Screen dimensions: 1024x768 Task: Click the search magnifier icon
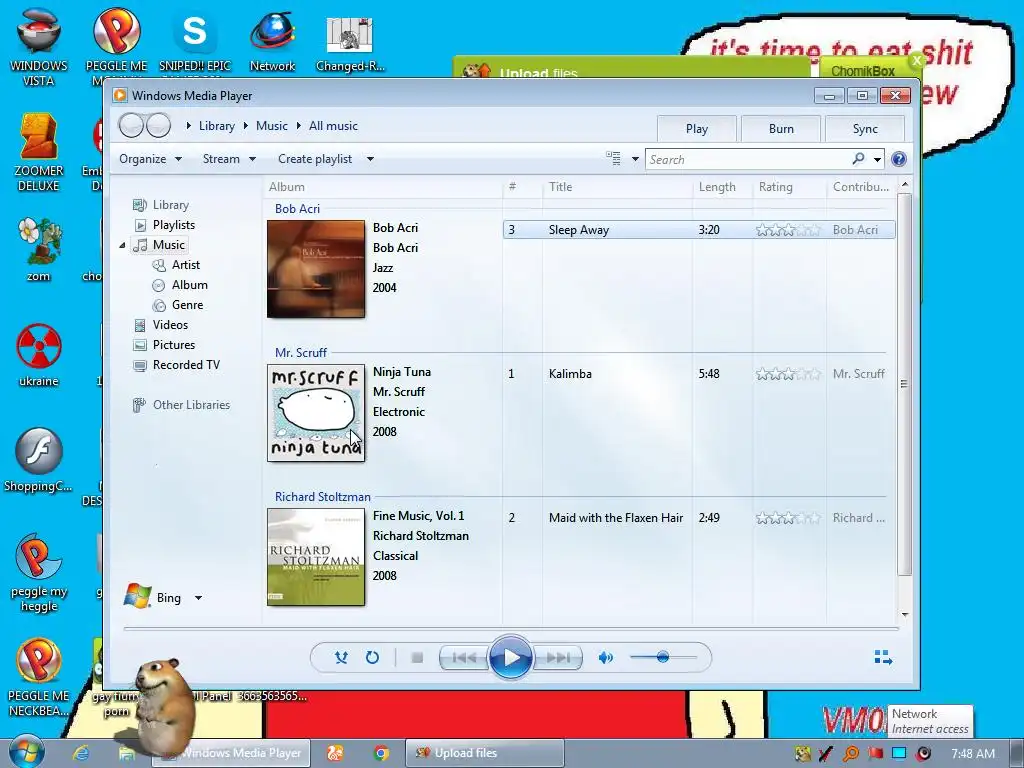(859, 158)
